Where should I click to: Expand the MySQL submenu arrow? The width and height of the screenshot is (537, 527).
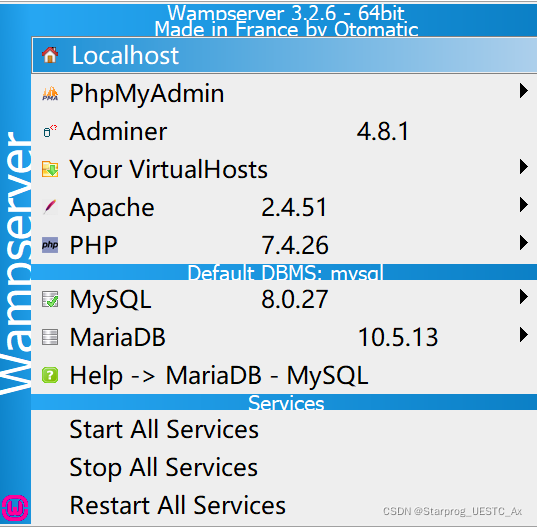(523, 297)
